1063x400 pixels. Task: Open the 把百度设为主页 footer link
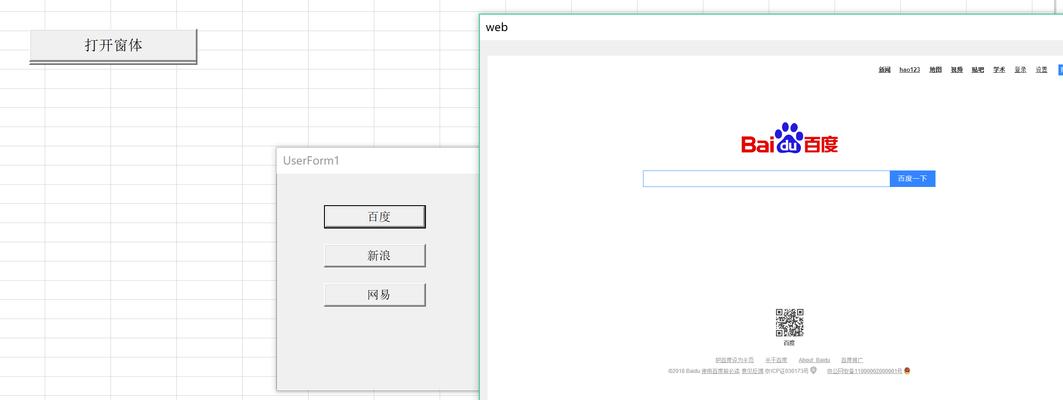pos(735,360)
